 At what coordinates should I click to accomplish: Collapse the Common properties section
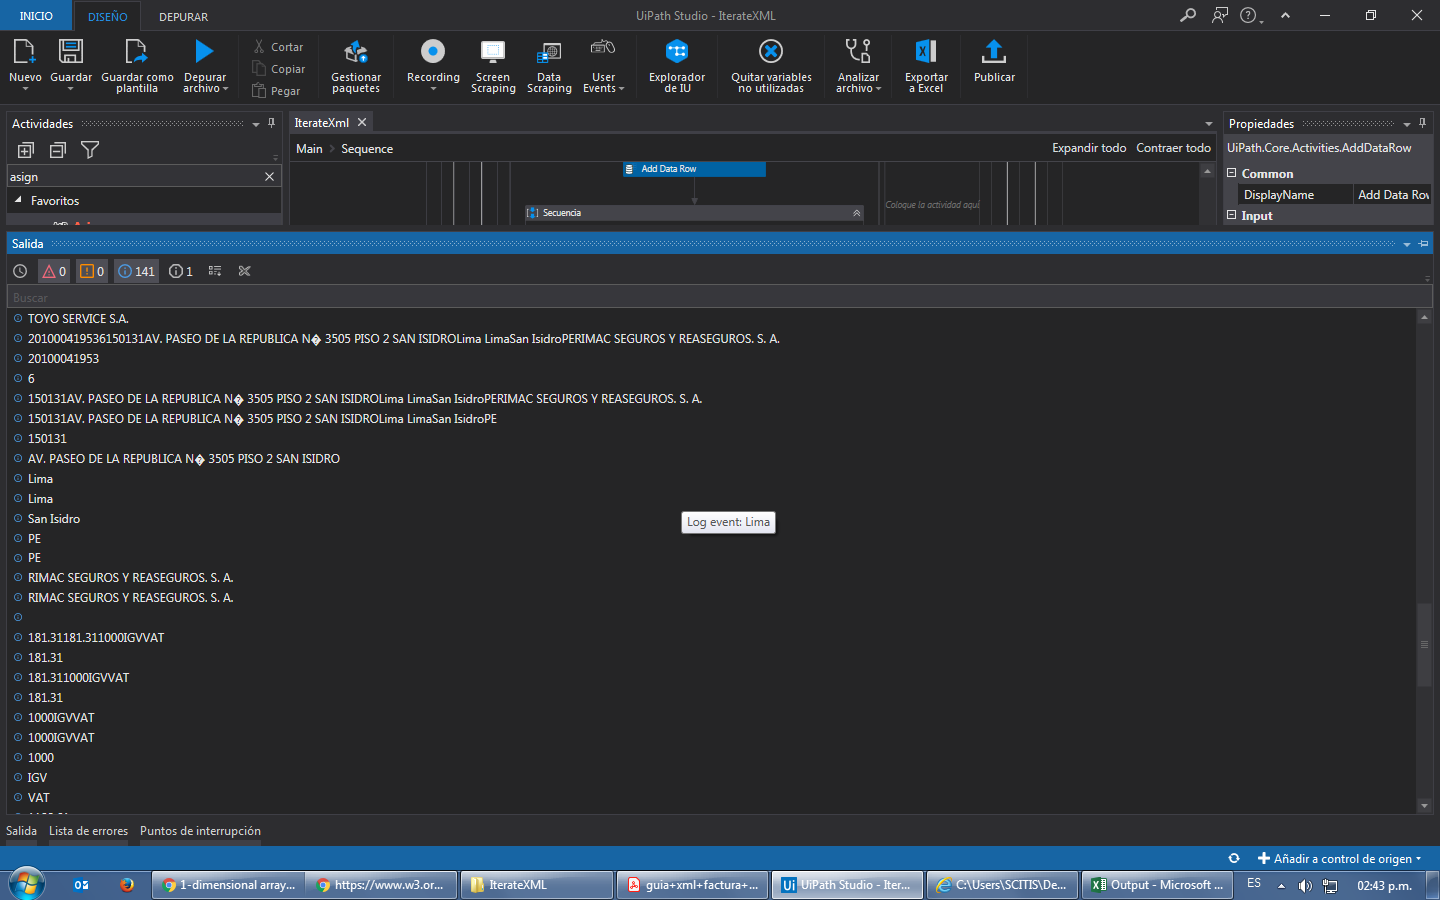[x=1232, y=173]
